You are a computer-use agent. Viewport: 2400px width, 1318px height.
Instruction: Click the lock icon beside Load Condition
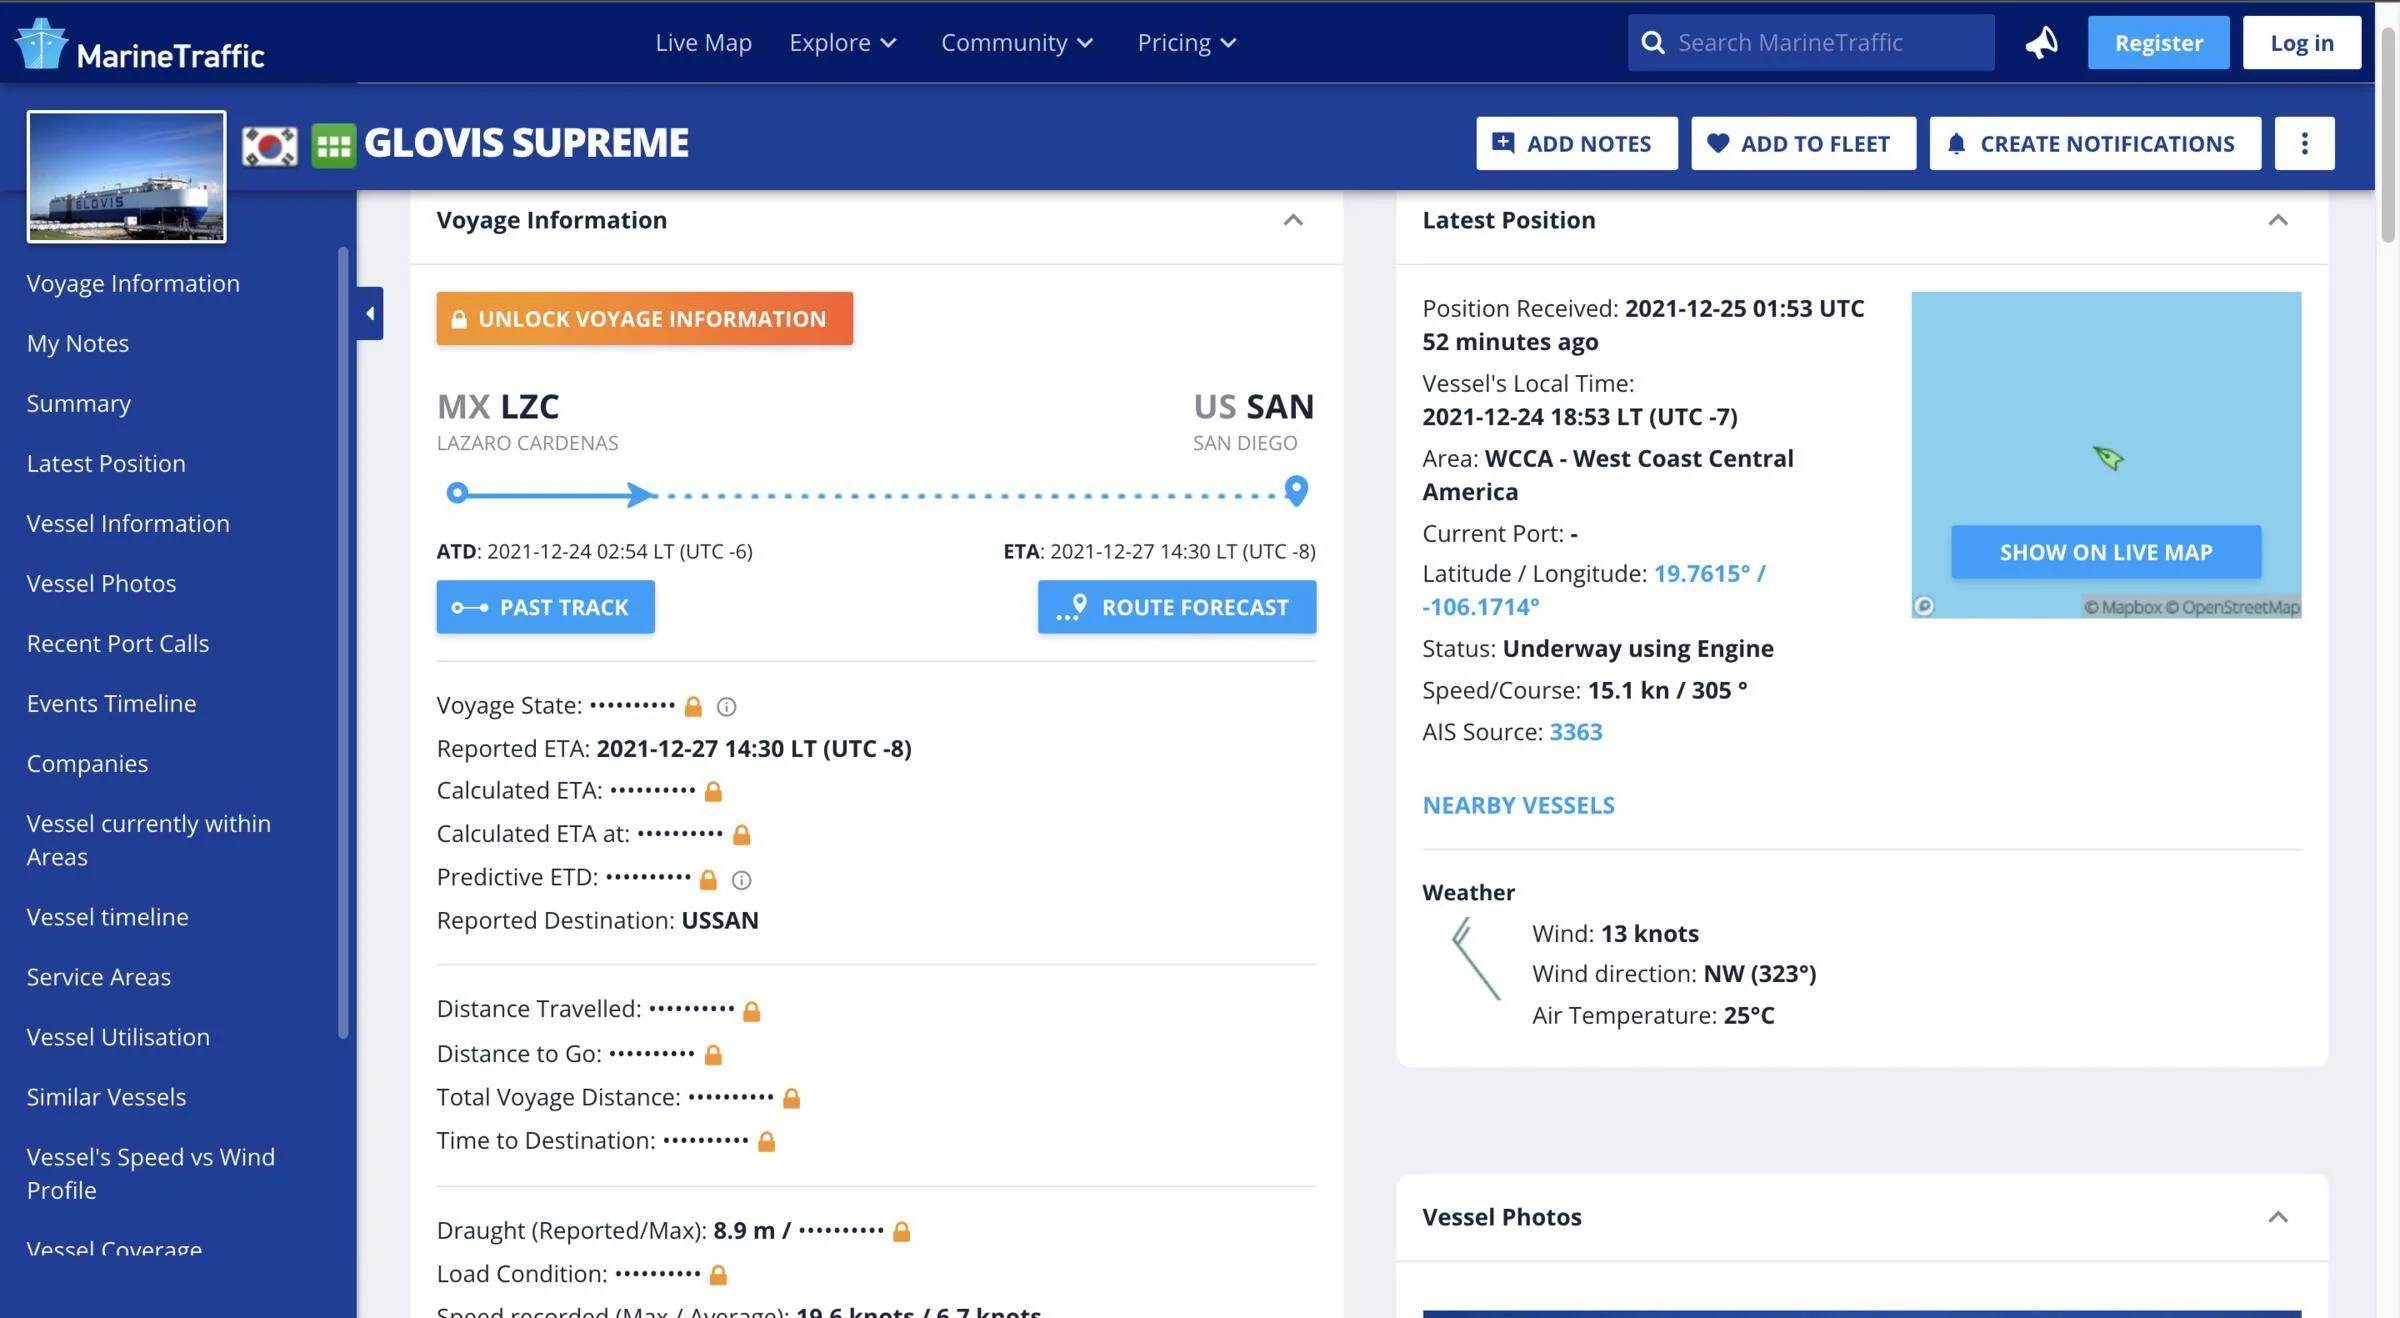tap(718, 1274)
